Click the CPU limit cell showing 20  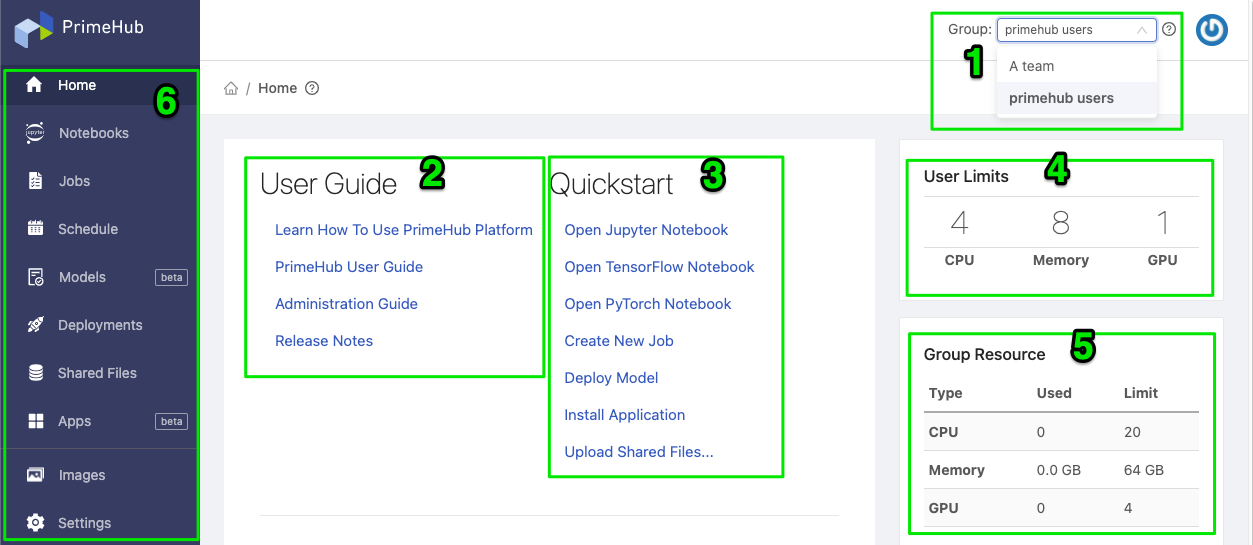pos(1132,432)
